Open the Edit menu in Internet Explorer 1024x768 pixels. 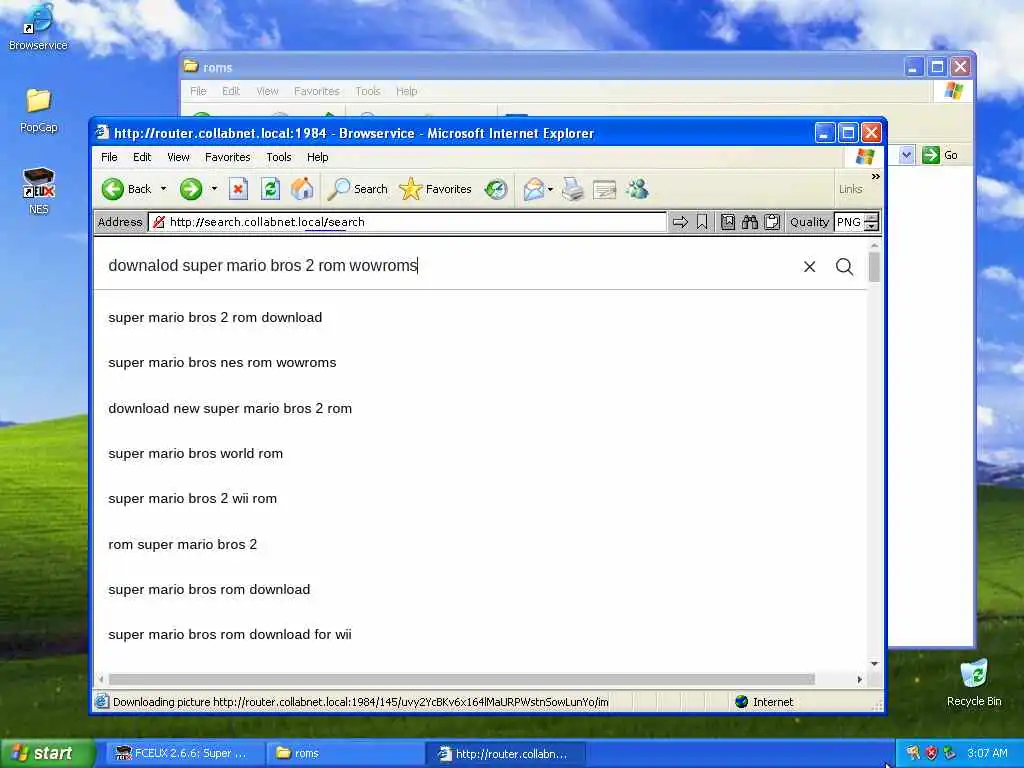pyautogui.click(x=142, y=157)
